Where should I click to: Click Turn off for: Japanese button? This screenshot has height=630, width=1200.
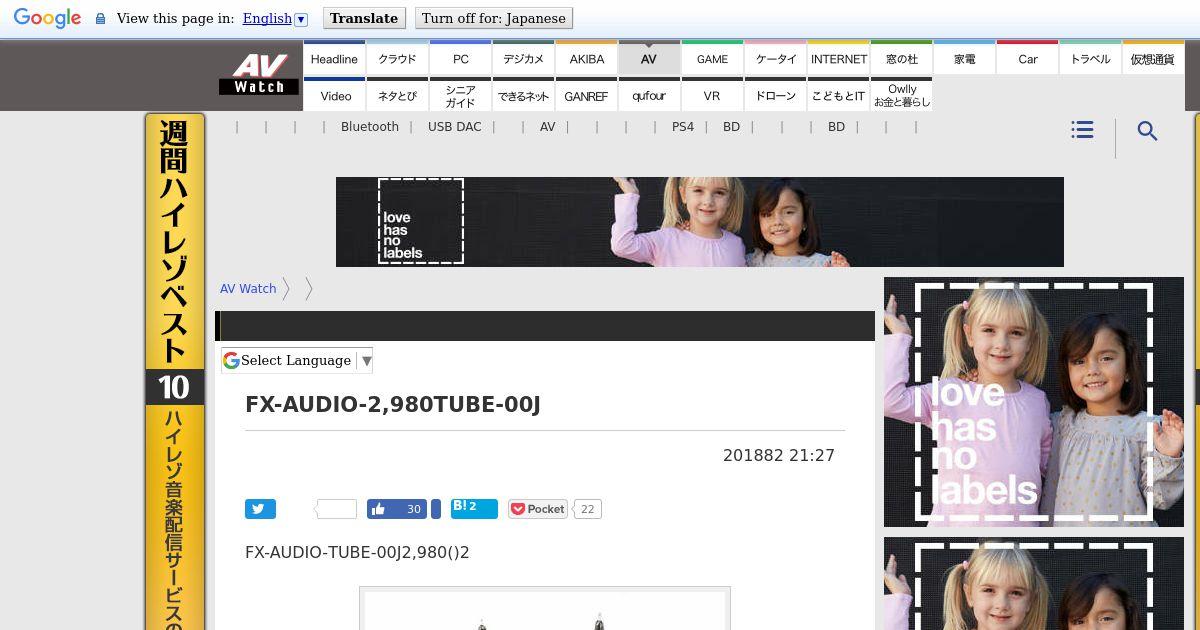click(x=494, y=18)
